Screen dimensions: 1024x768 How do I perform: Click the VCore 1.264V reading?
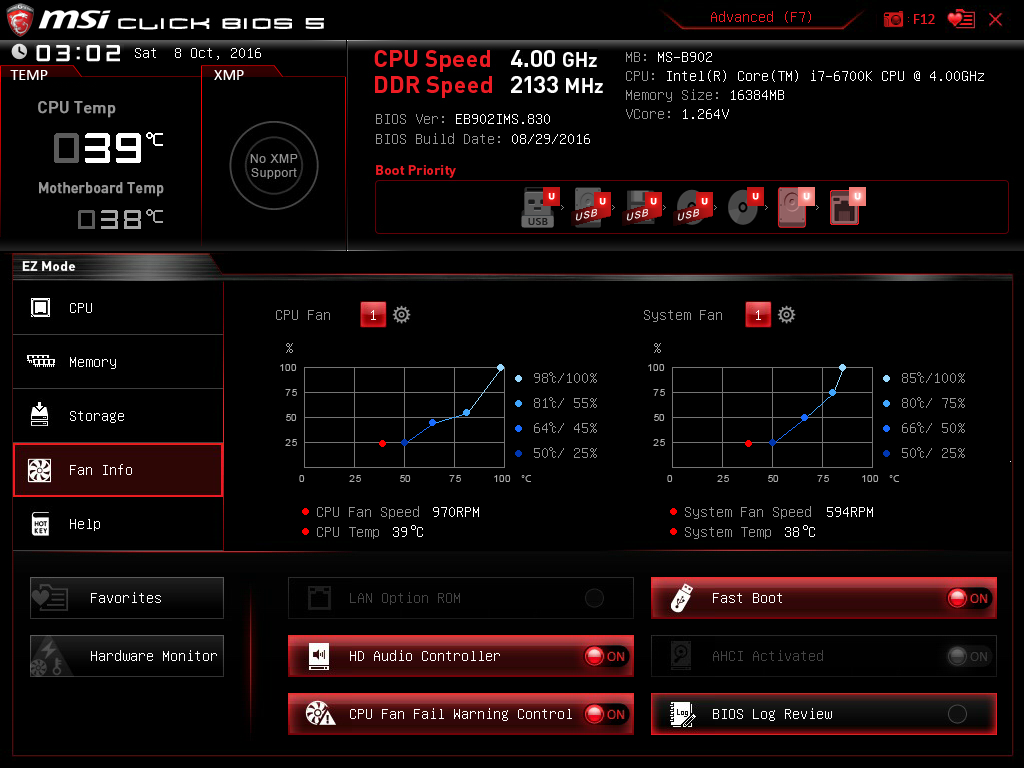[677, 114]
